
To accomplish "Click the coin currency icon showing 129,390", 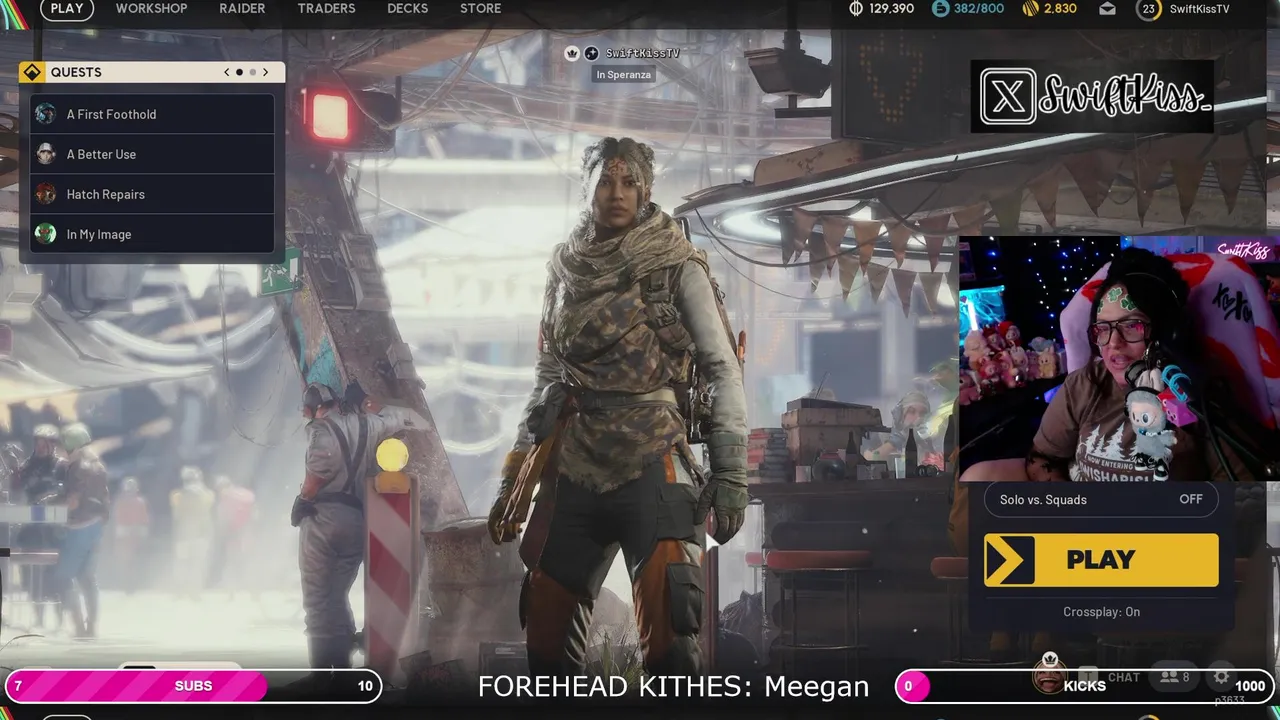I will pos(855,8).
